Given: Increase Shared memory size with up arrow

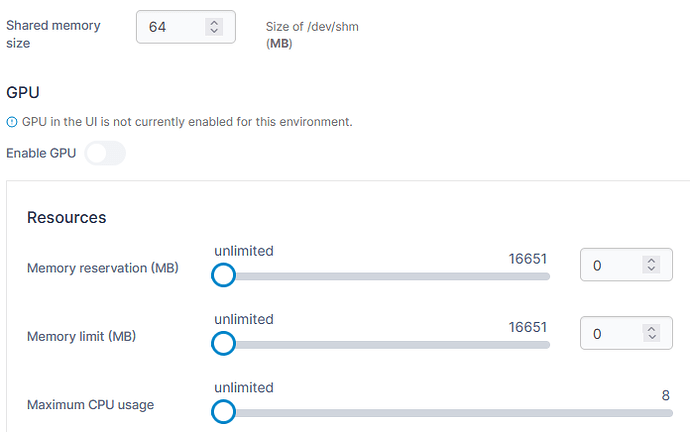Looking at the screenshot, I should tap(213, 22).
